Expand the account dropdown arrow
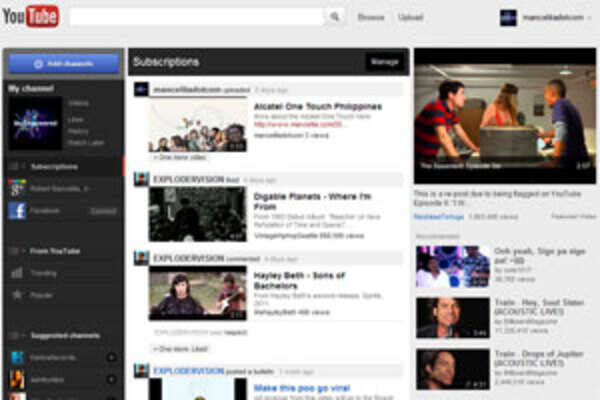 tap(589, 18)
